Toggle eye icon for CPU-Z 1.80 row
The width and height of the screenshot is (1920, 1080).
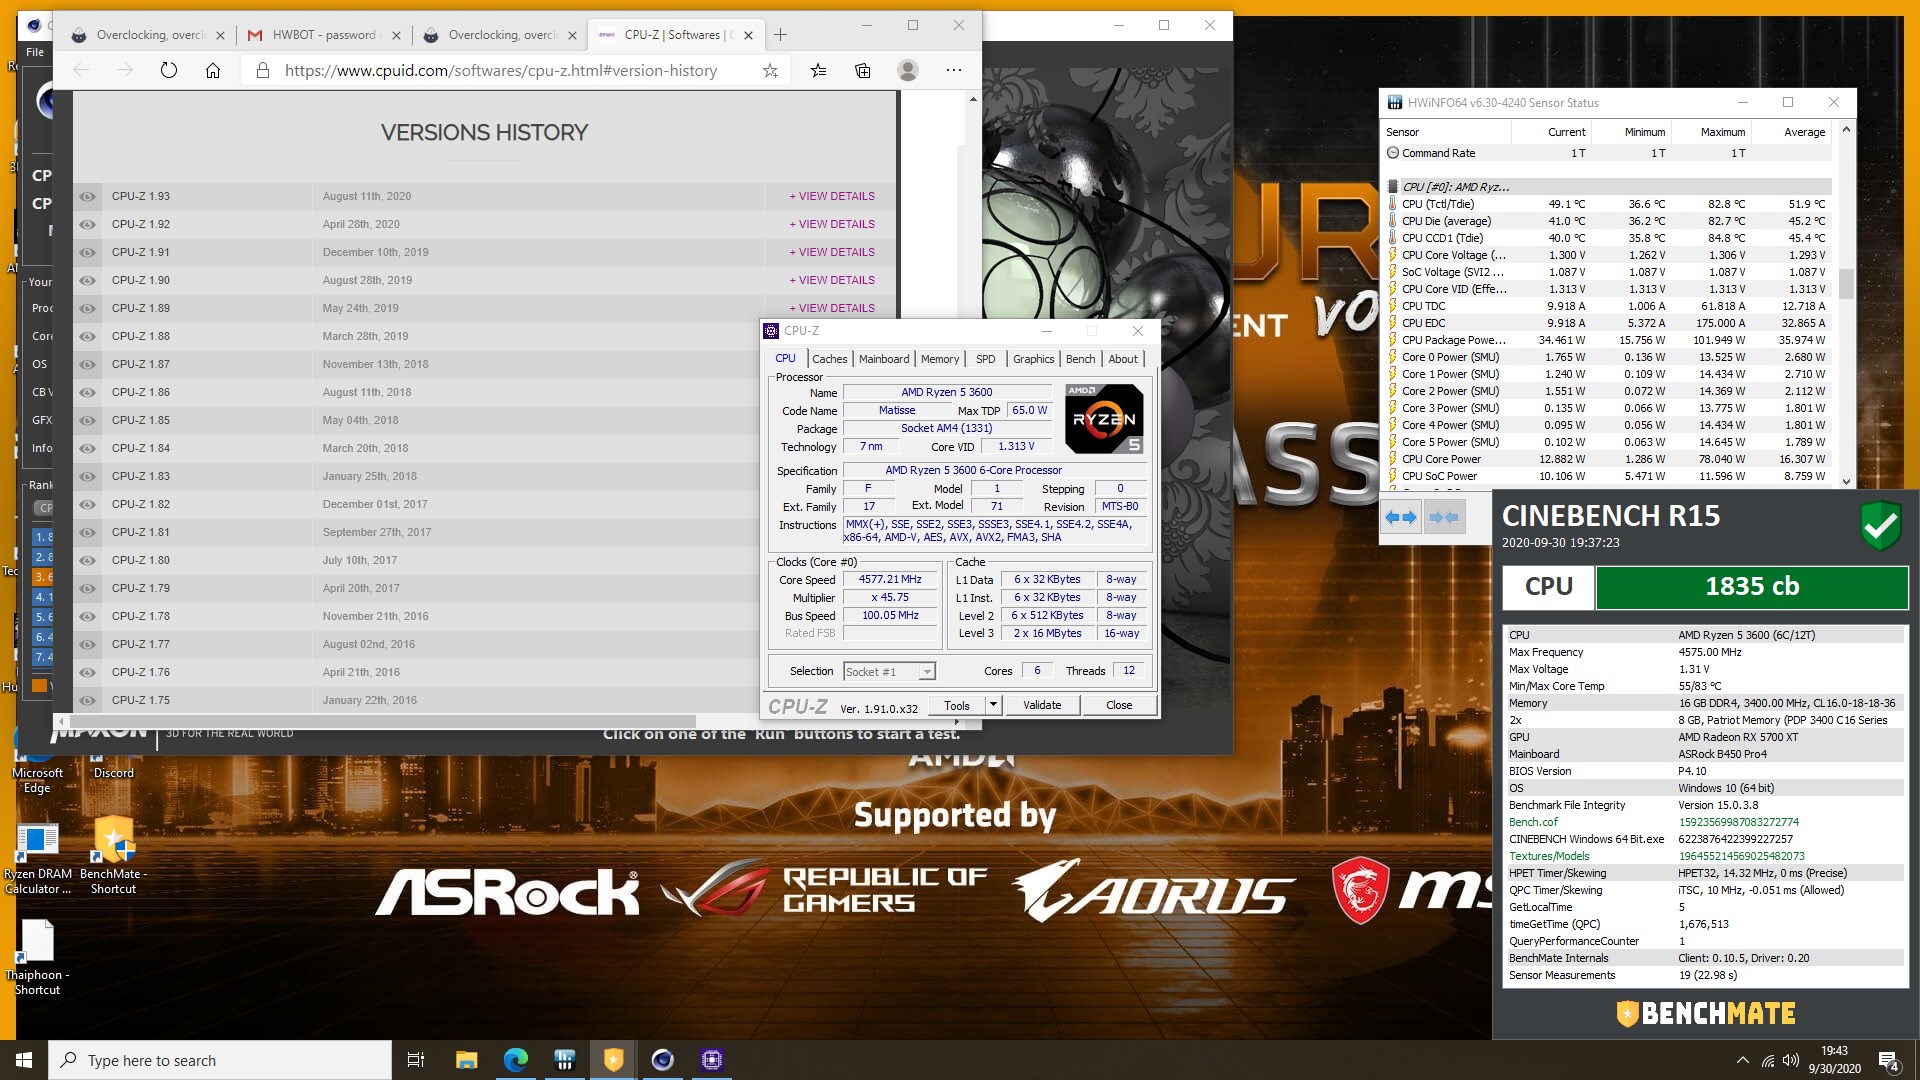click(x=88, y=560)
